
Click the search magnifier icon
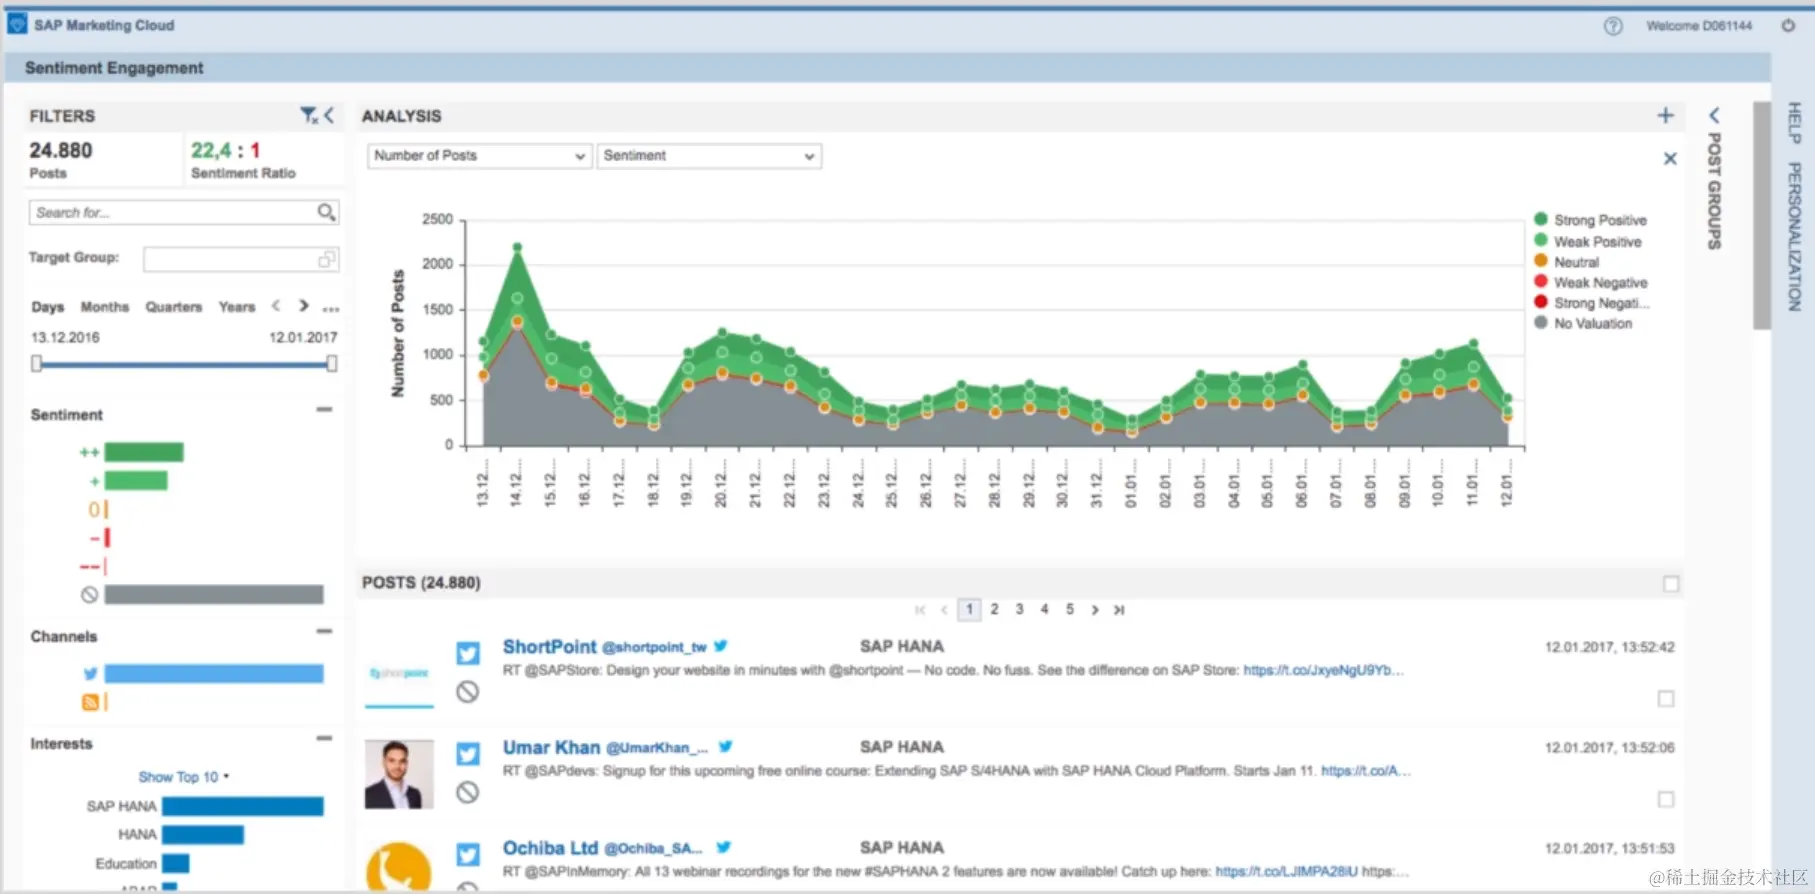pyautogui.click(x=326, y=212)
